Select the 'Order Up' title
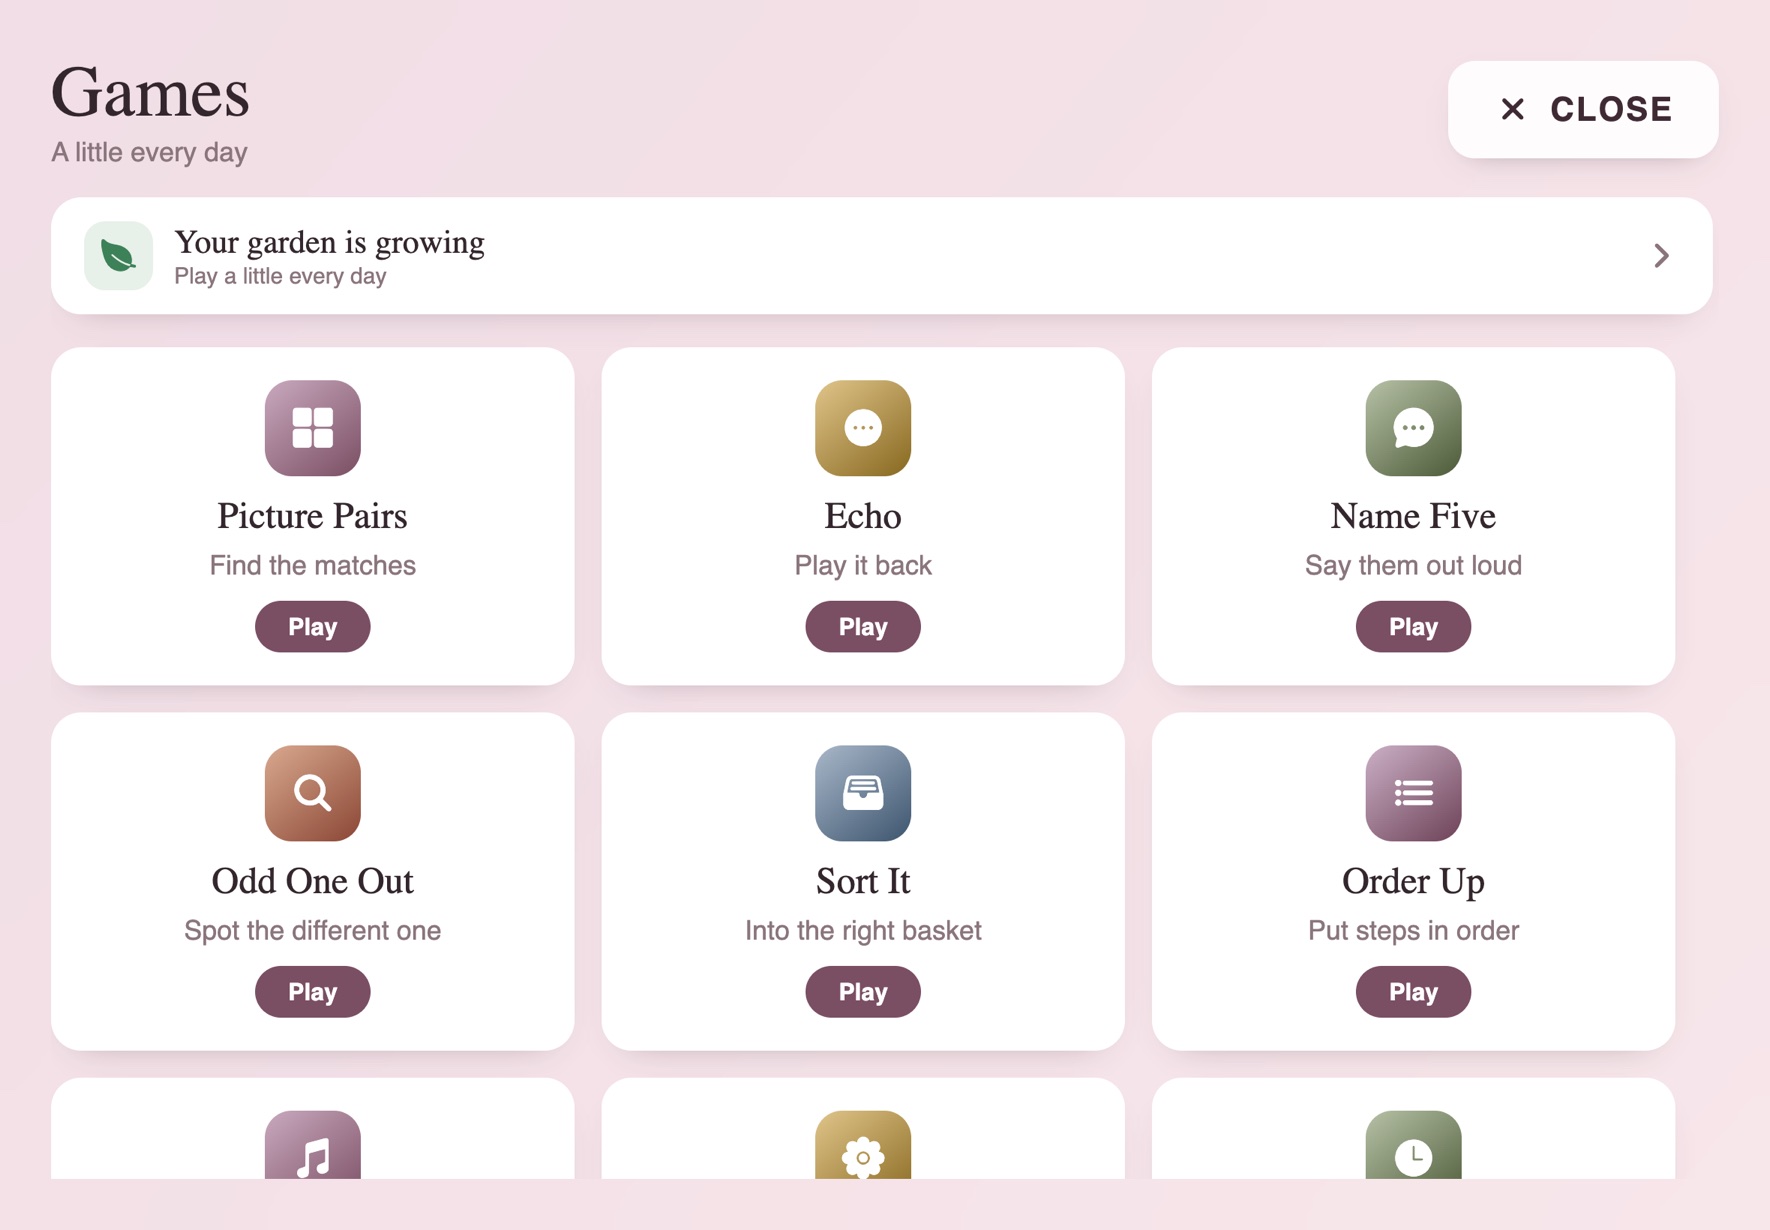 click(x=1413, y=881)
